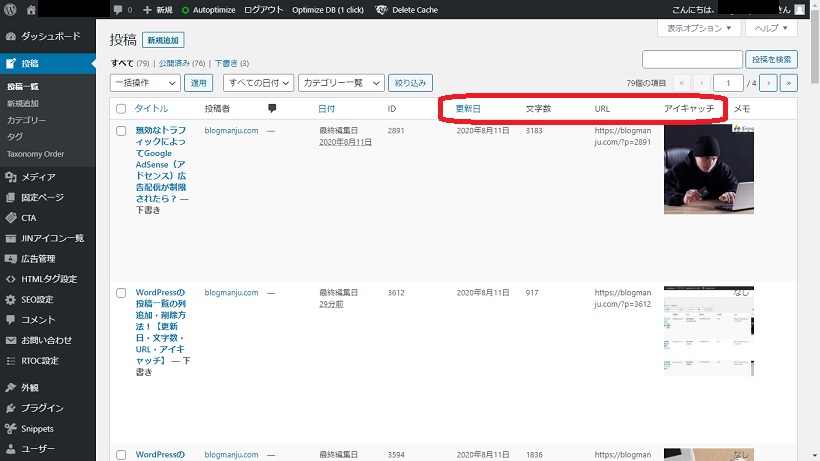Click the ダッシュボード dashboard icon
Screen dimensions: 820x461
[10, 36]
